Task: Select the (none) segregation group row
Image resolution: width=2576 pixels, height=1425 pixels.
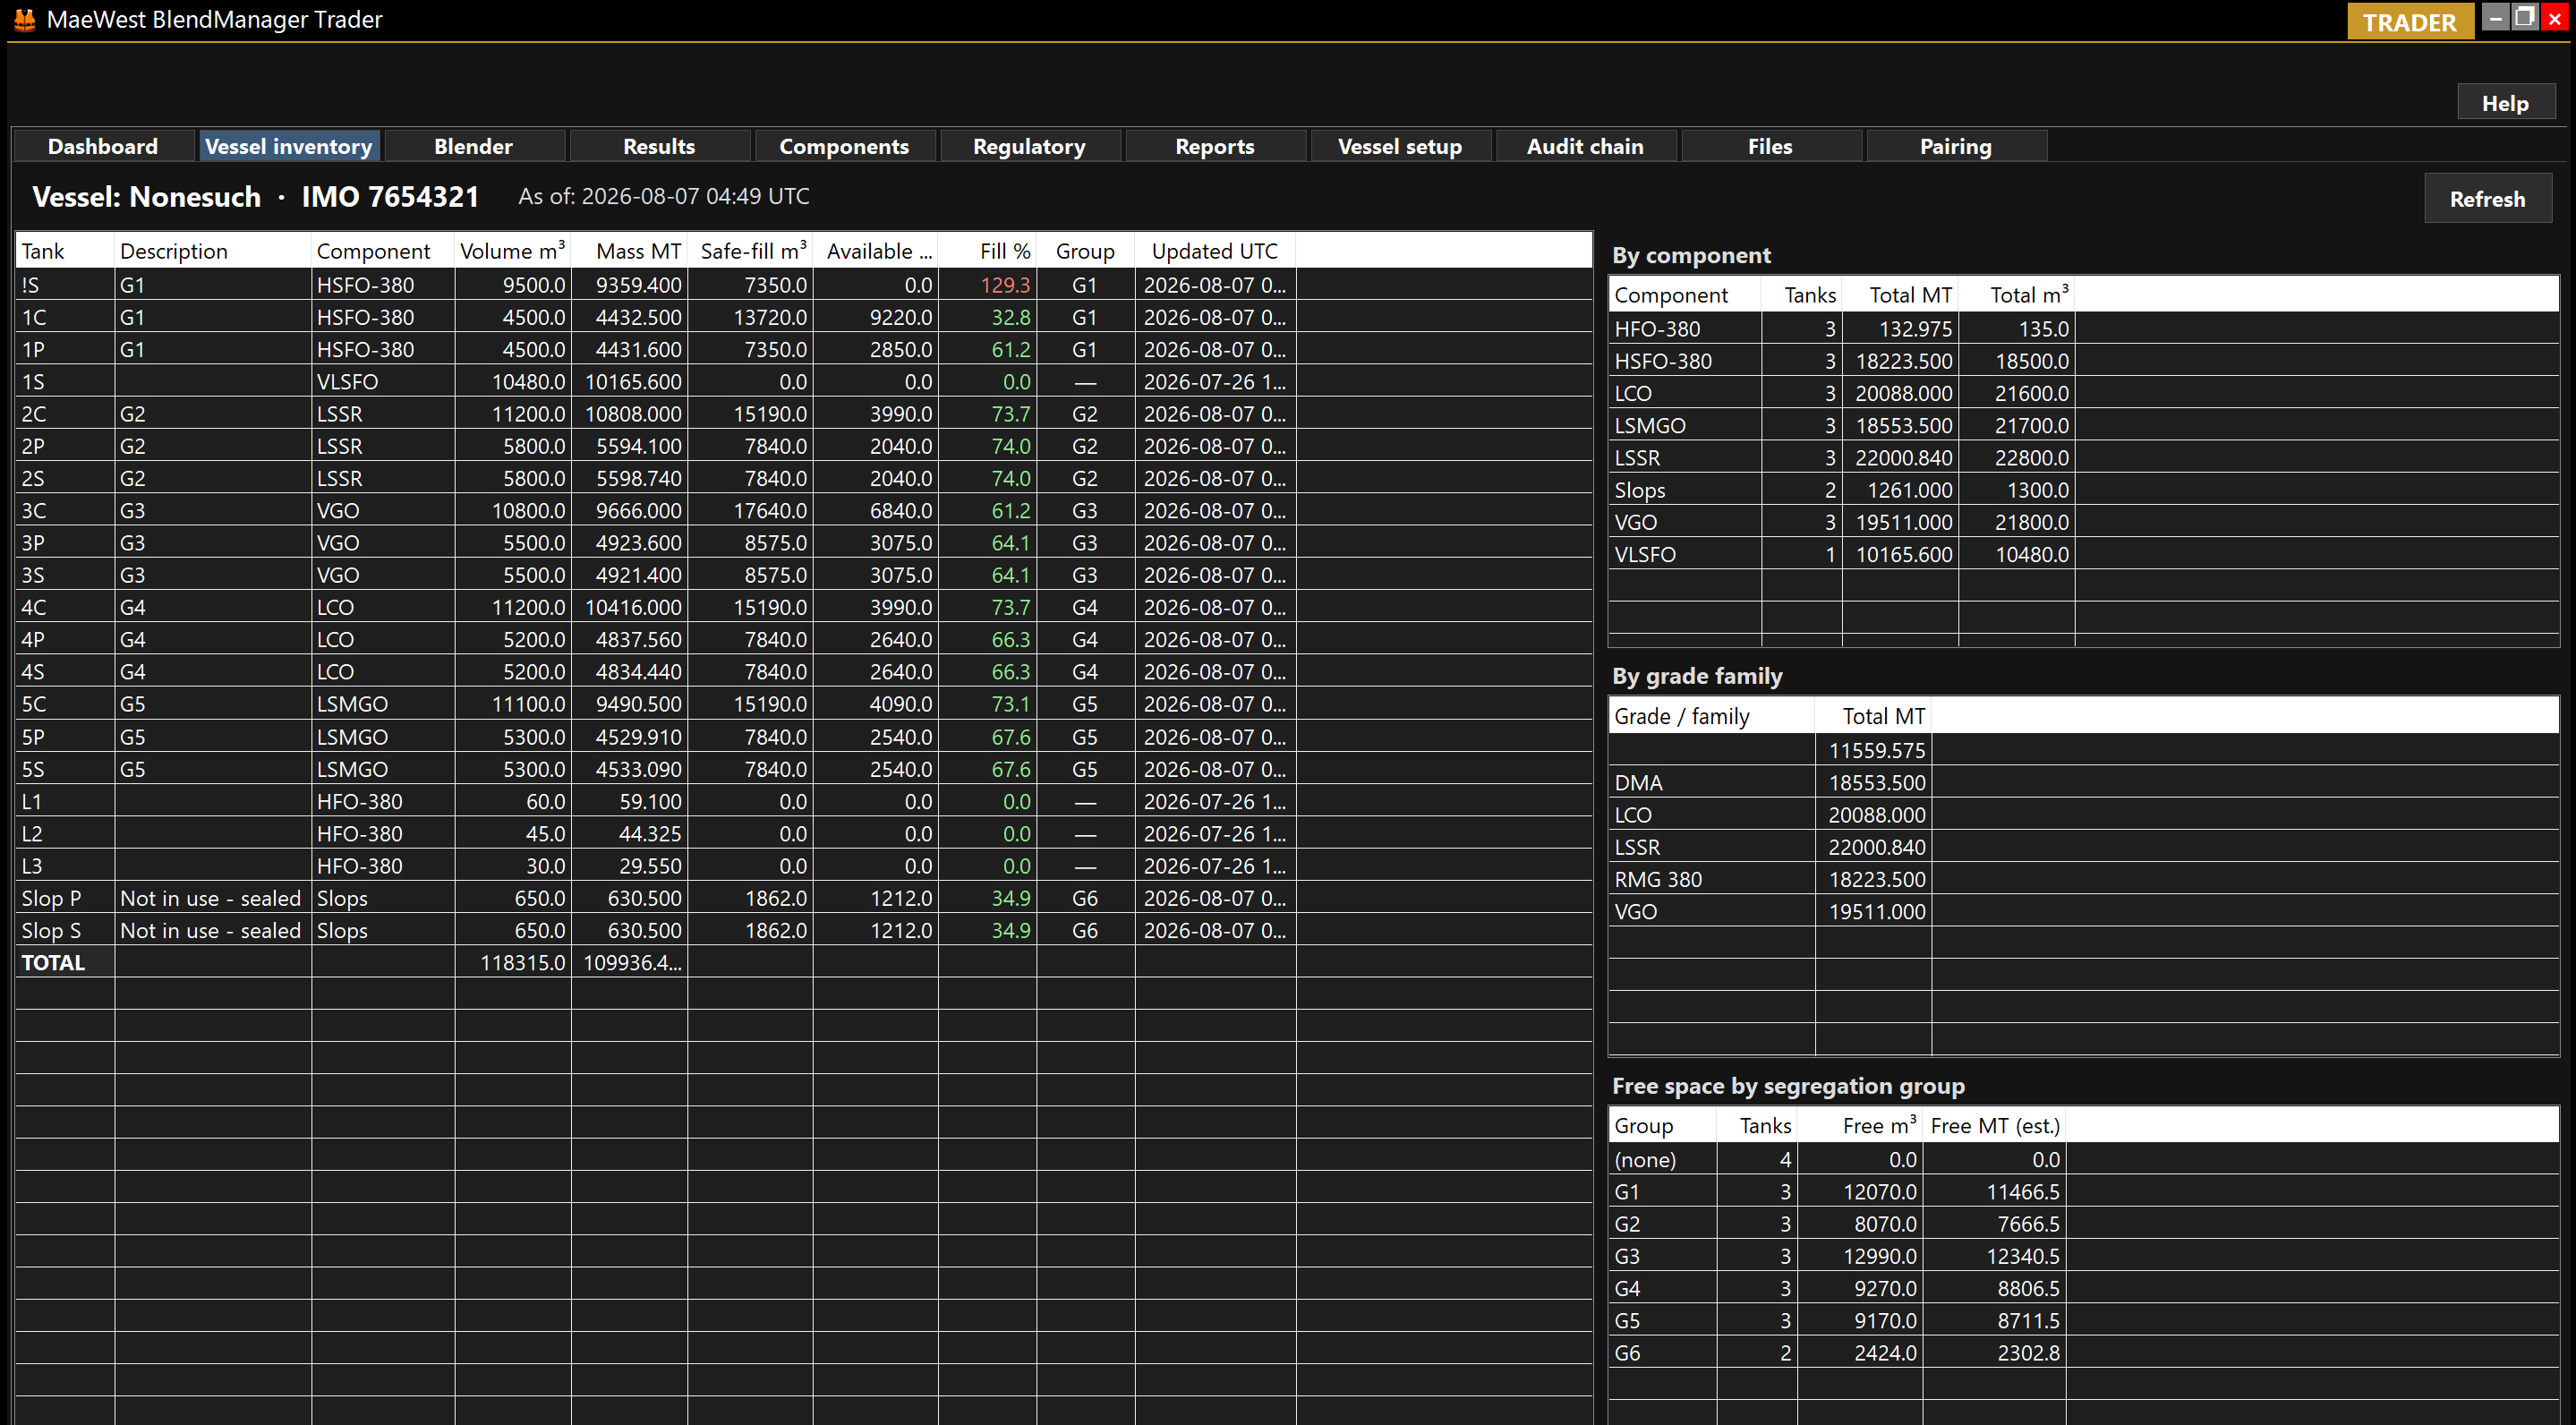Action: coord(2083,1159)
